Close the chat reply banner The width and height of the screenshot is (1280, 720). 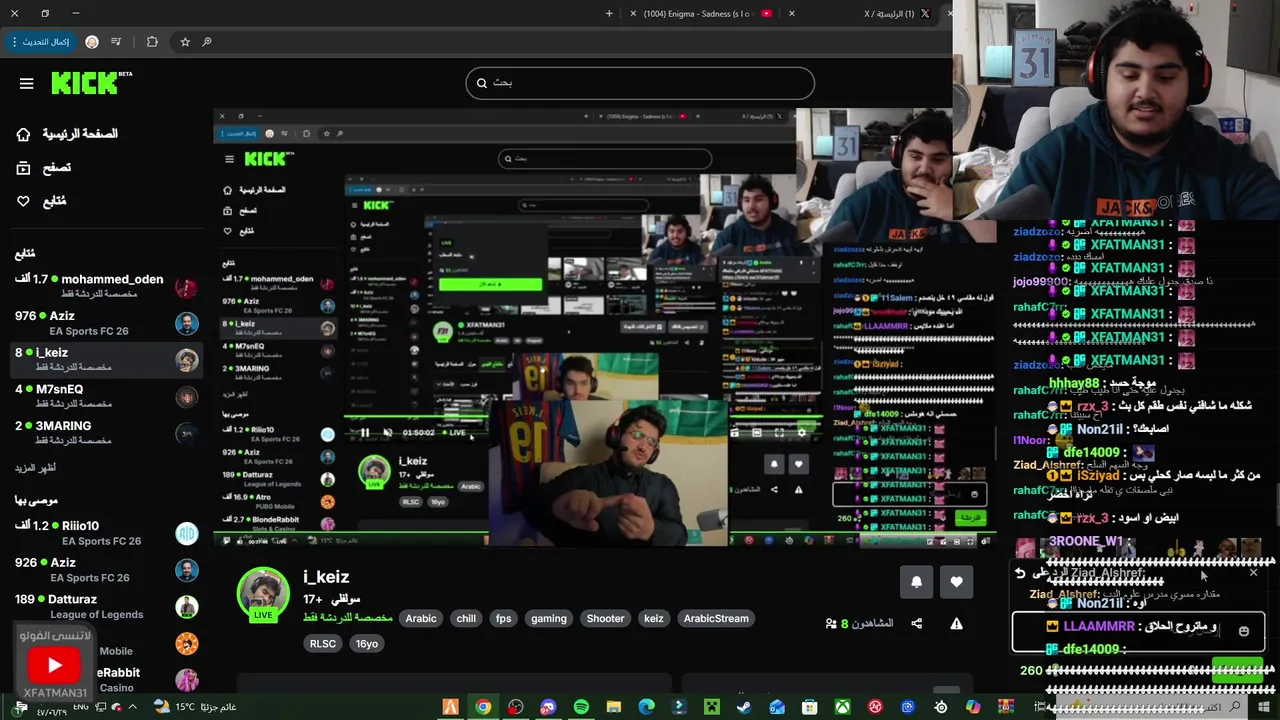pyautogui.click(x=1253, y=573)
